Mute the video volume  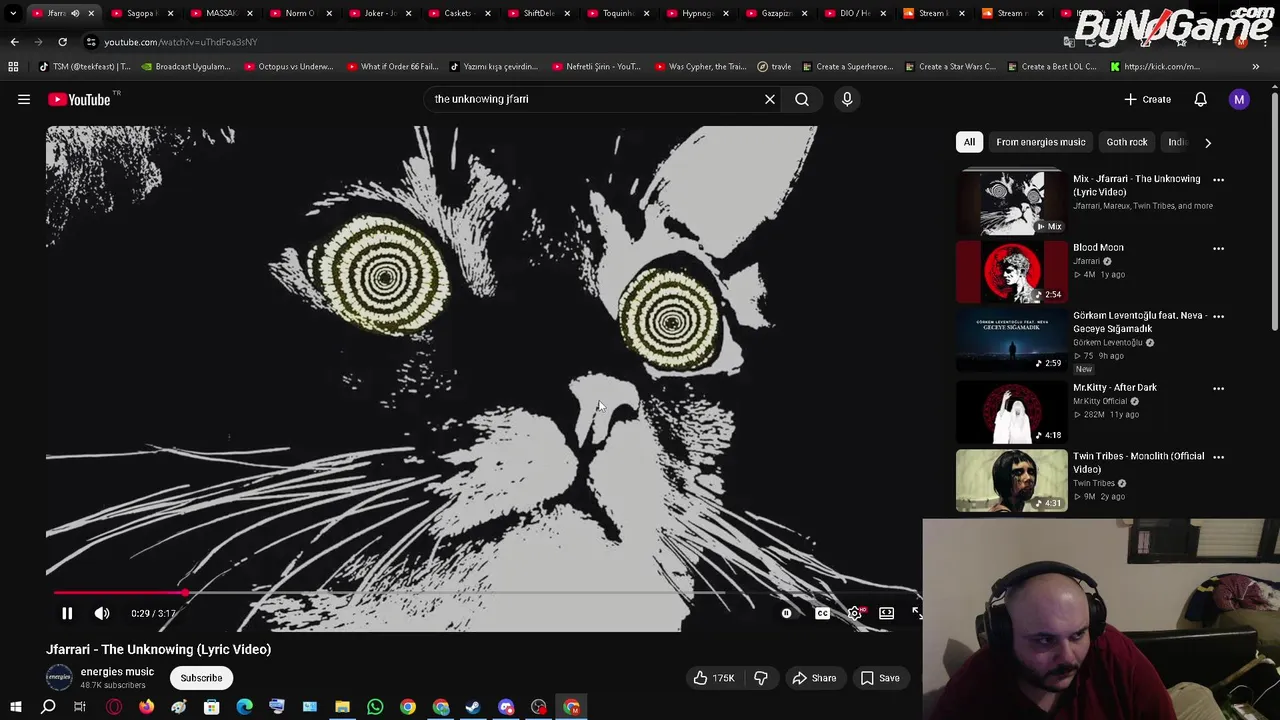coord(102,613)
